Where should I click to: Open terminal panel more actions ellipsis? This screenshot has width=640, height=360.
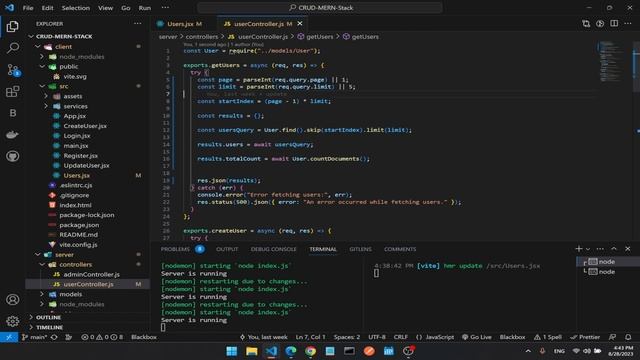[x=600, y=249]
